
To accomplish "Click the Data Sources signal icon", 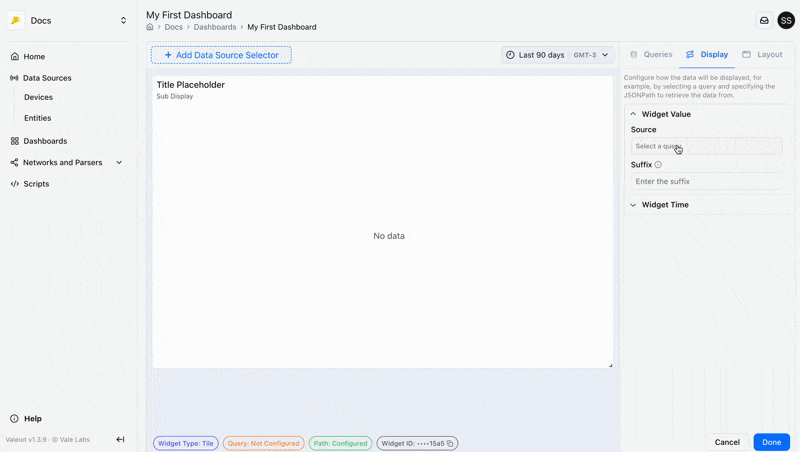I will coord(14,78).
